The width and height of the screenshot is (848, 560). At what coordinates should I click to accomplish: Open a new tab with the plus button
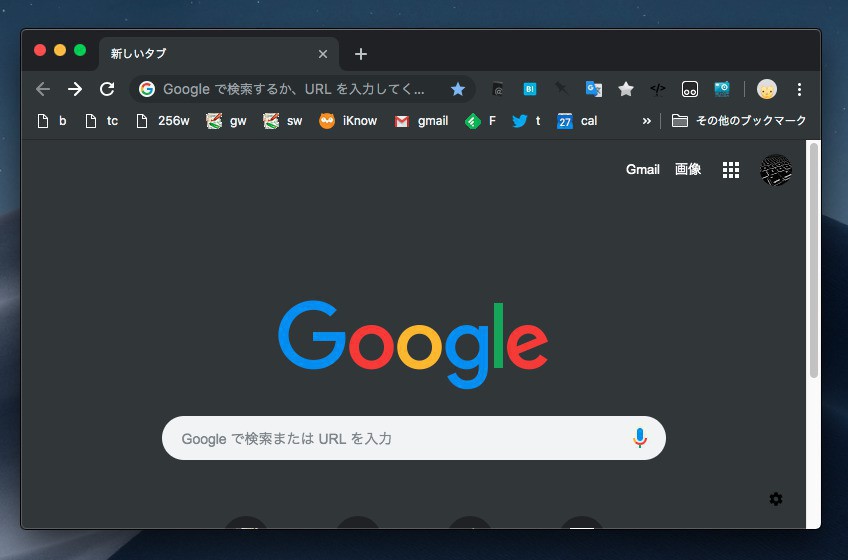[x=361, y=54]
